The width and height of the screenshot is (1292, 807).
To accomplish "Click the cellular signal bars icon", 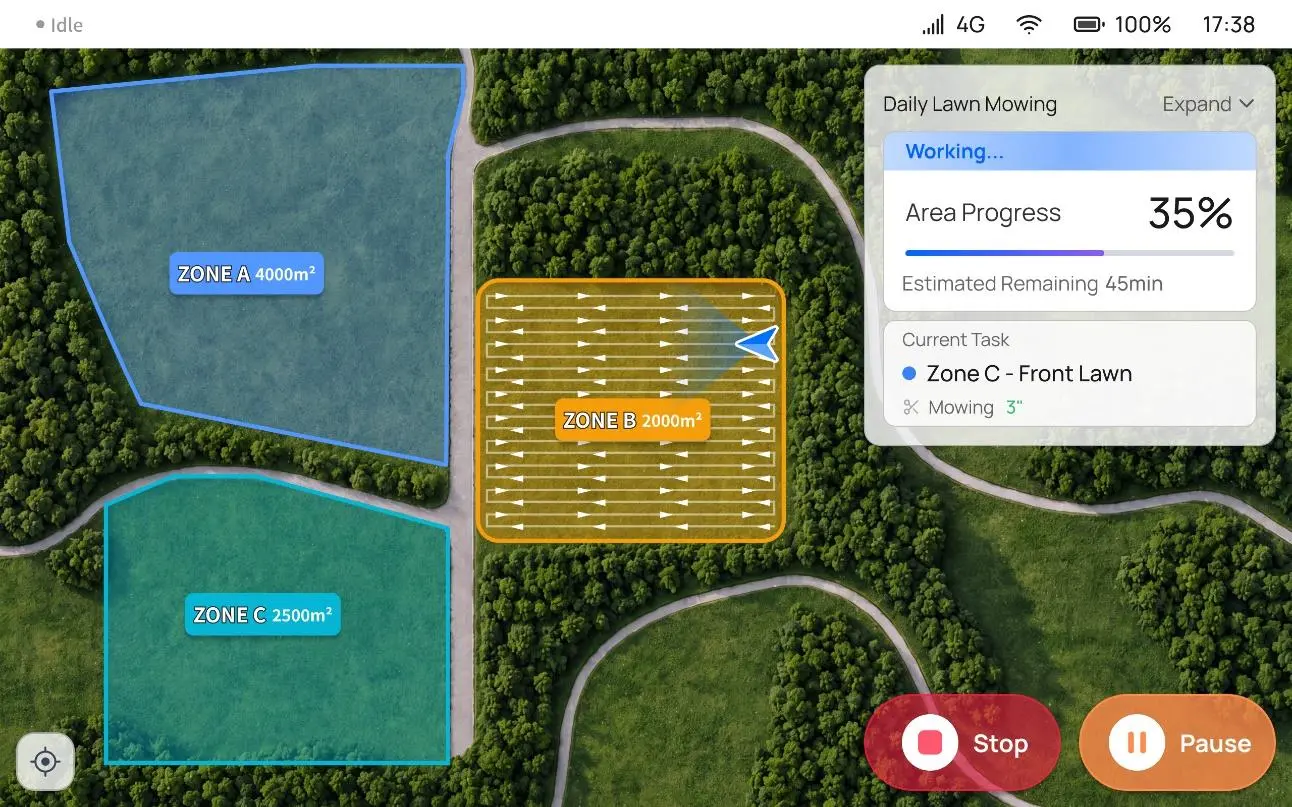I will click(933, 25).
